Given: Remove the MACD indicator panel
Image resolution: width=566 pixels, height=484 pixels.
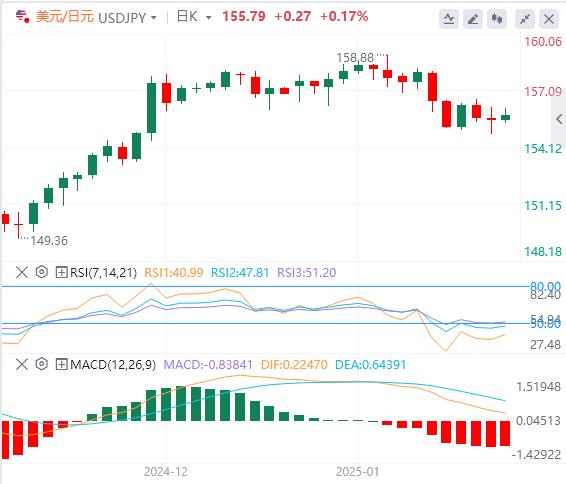Looking at the screenshot, I should coord(22,365).
